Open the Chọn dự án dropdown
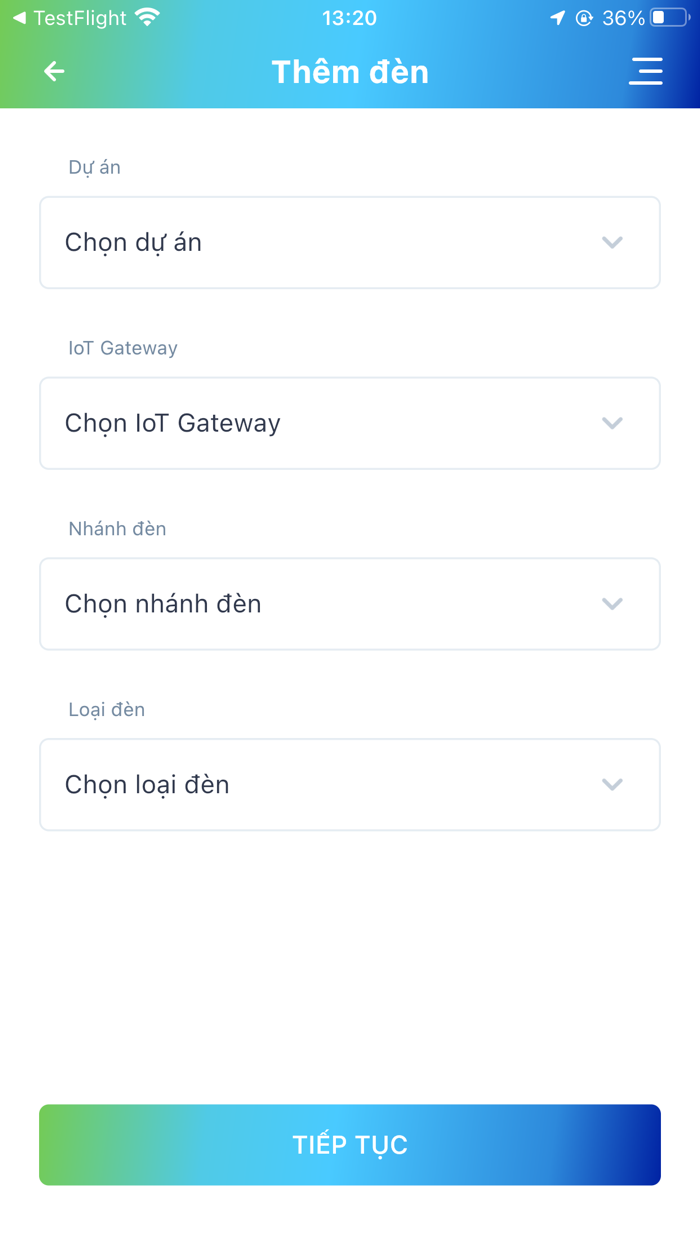Viewport: 700px width, 1244px height. click(350, 243)
